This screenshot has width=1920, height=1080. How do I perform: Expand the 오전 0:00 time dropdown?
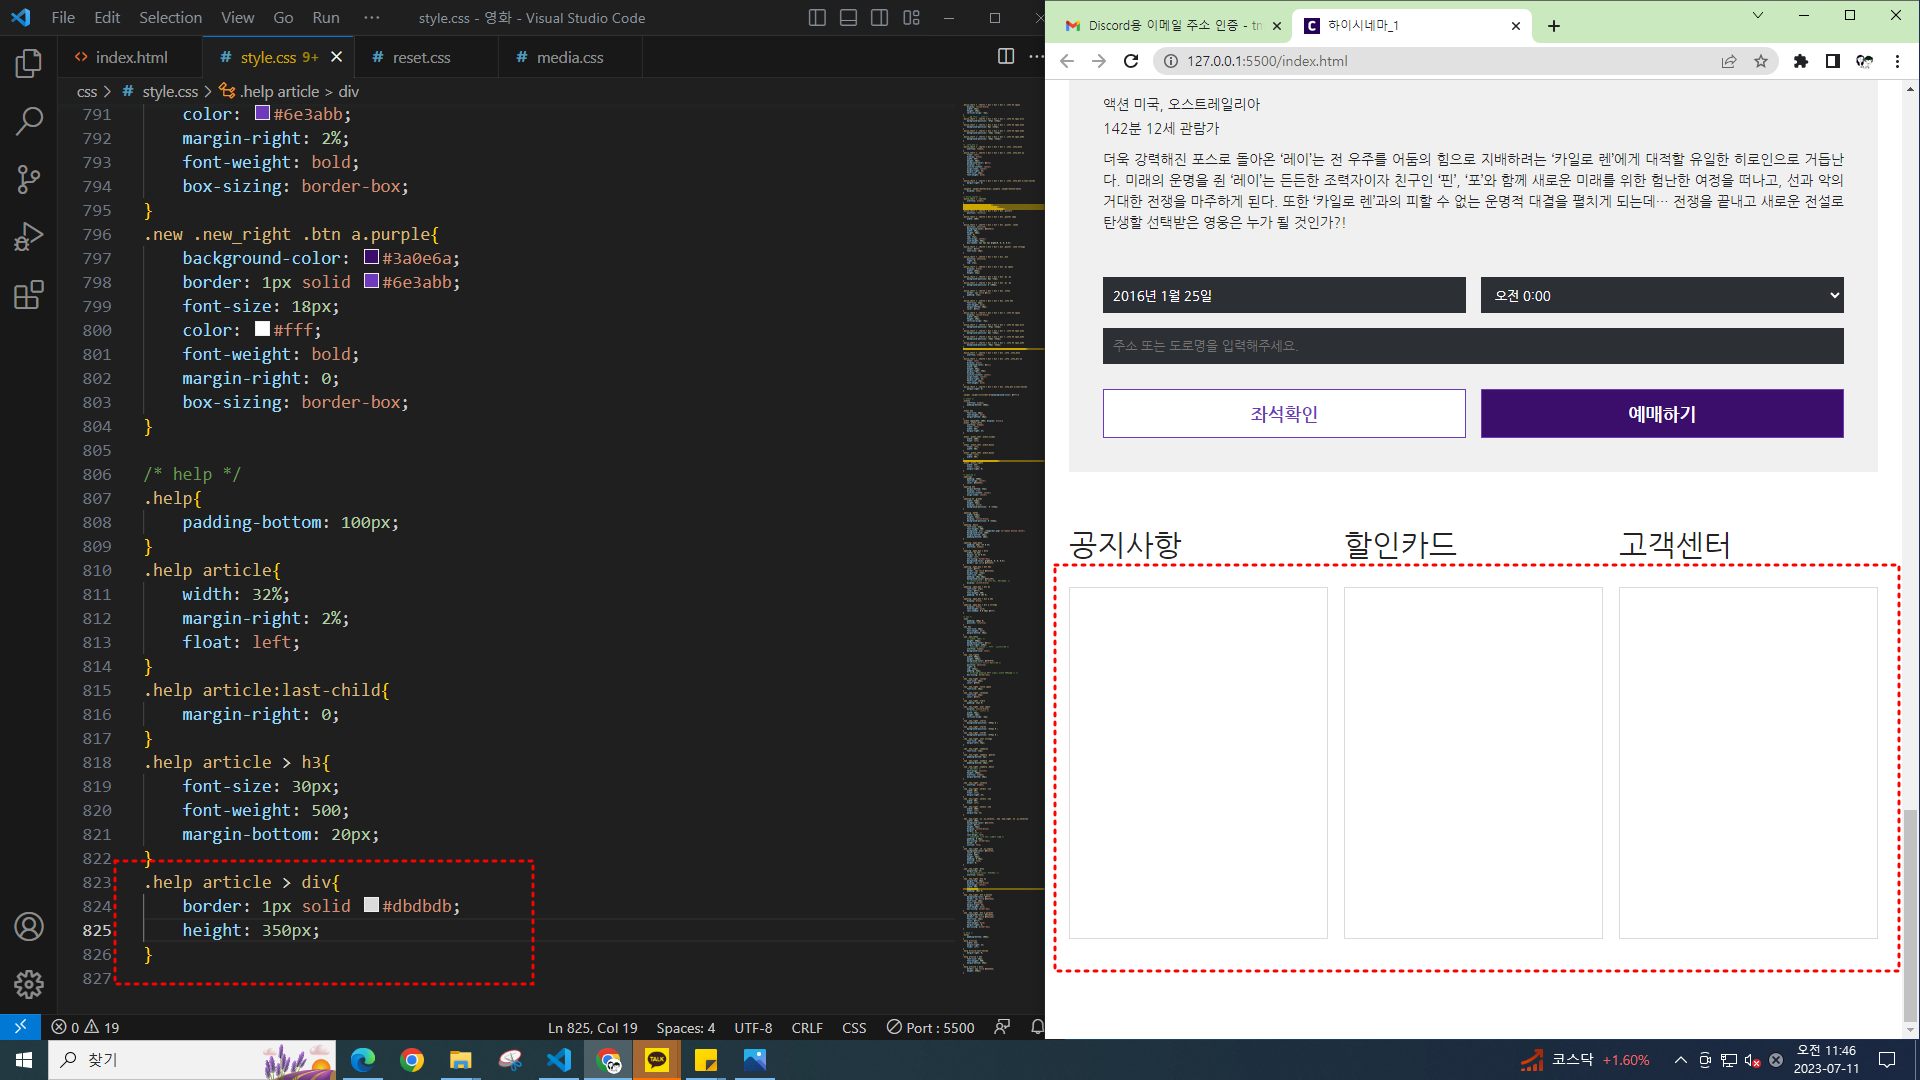(x=1661, y=296)
